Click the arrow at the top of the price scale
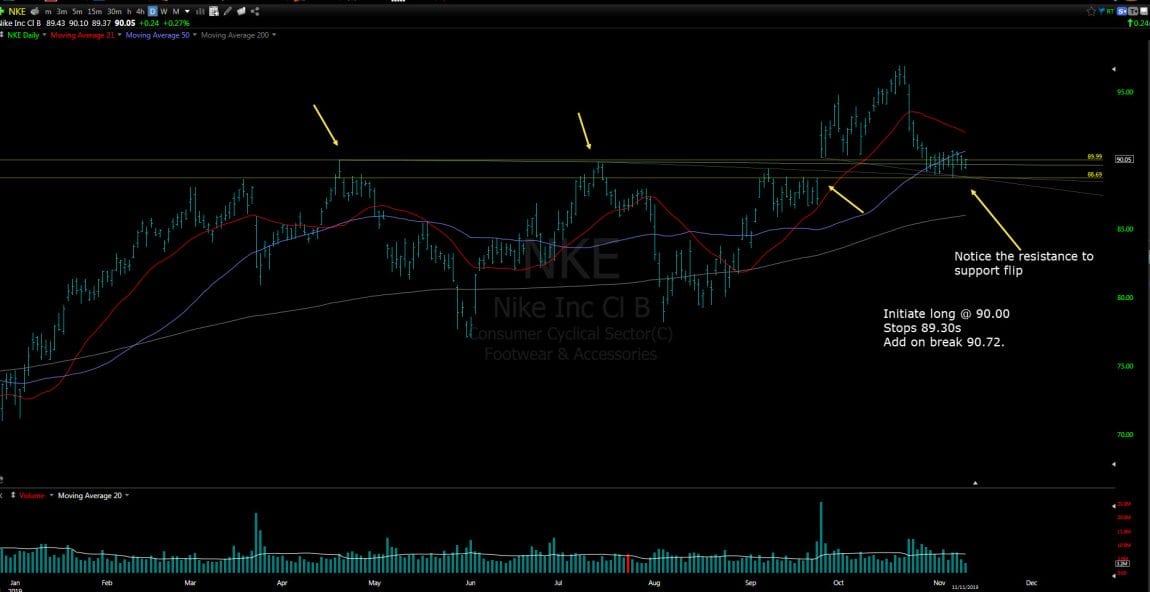Screen dimensions: 1150x592 1115,69
